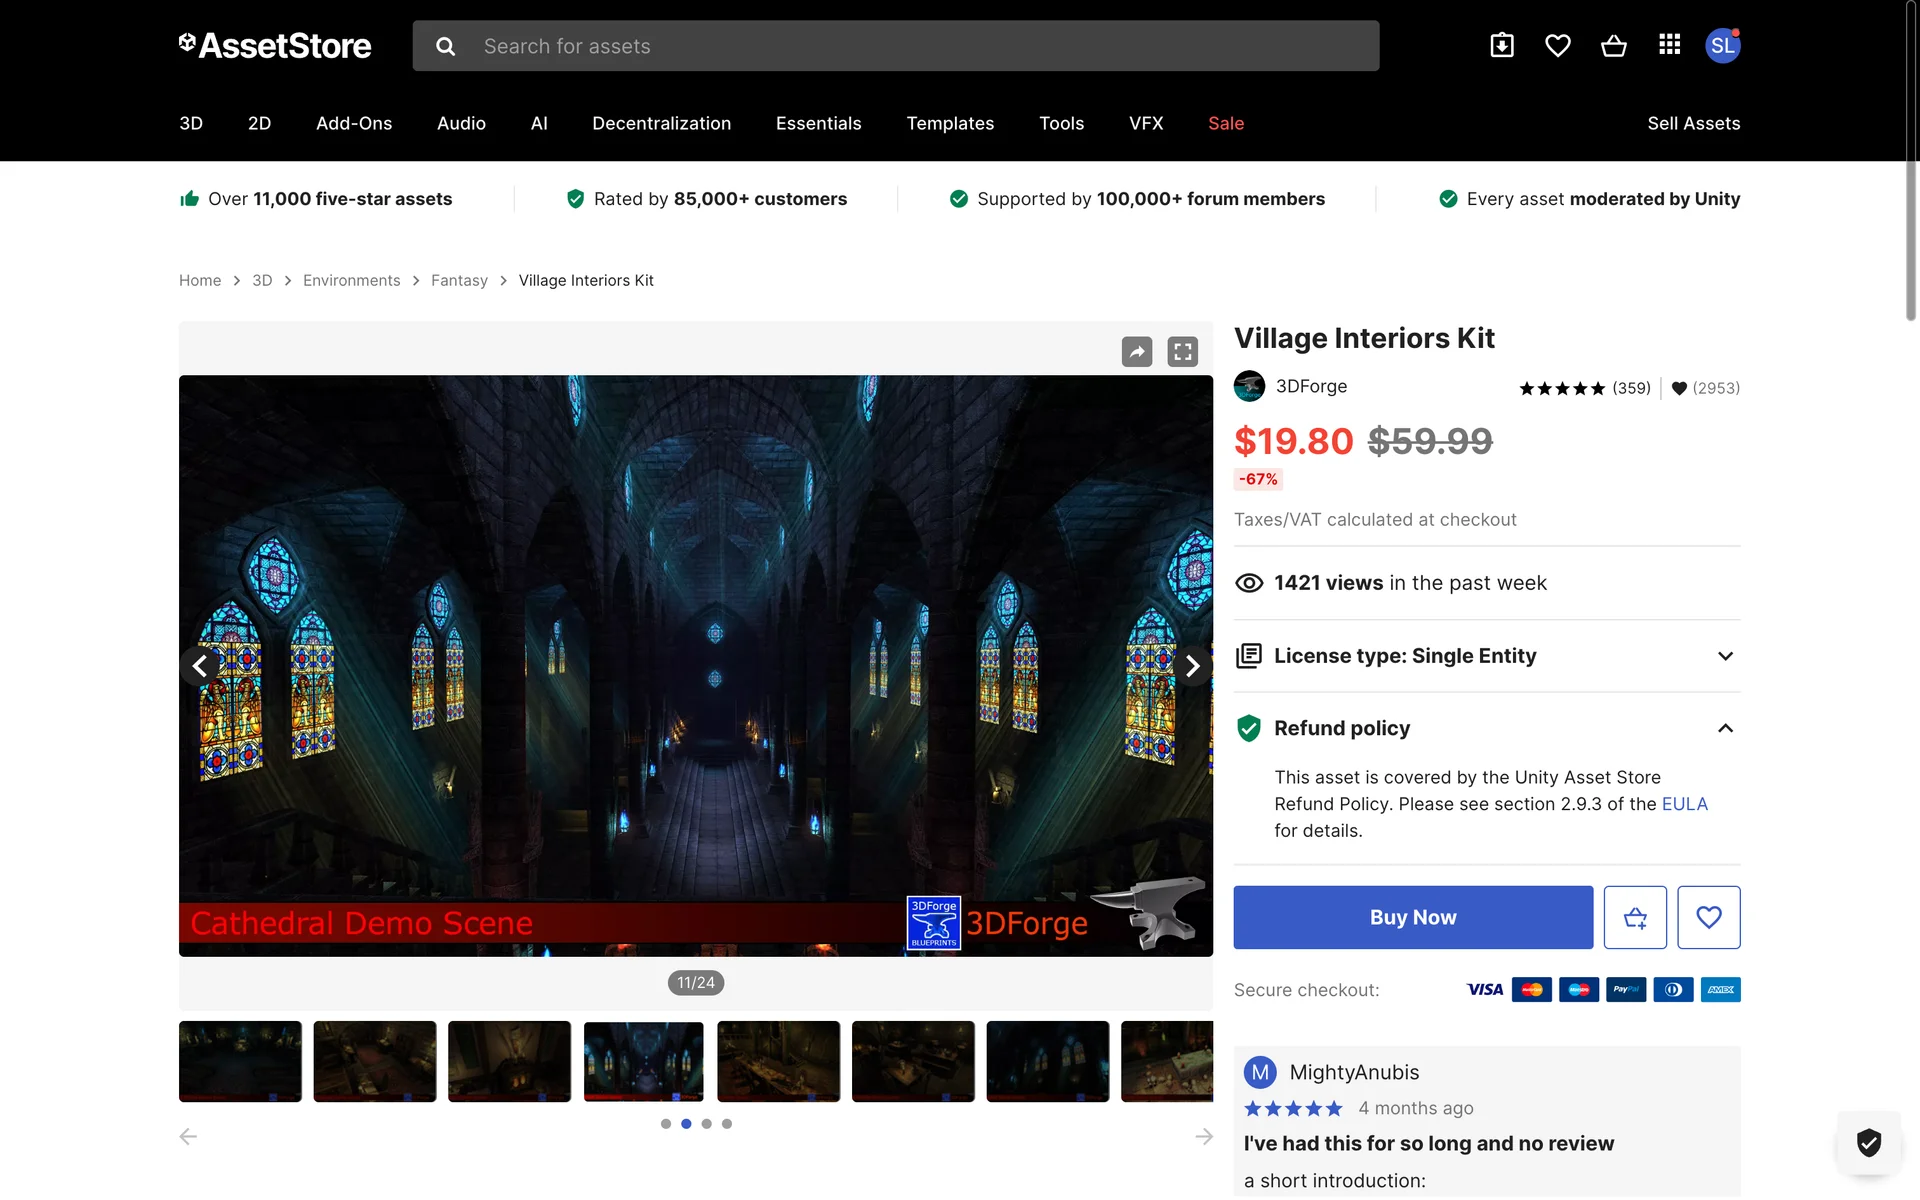Click the Buy Now button
1920x1200 pixels.
tap(1412, 917)
